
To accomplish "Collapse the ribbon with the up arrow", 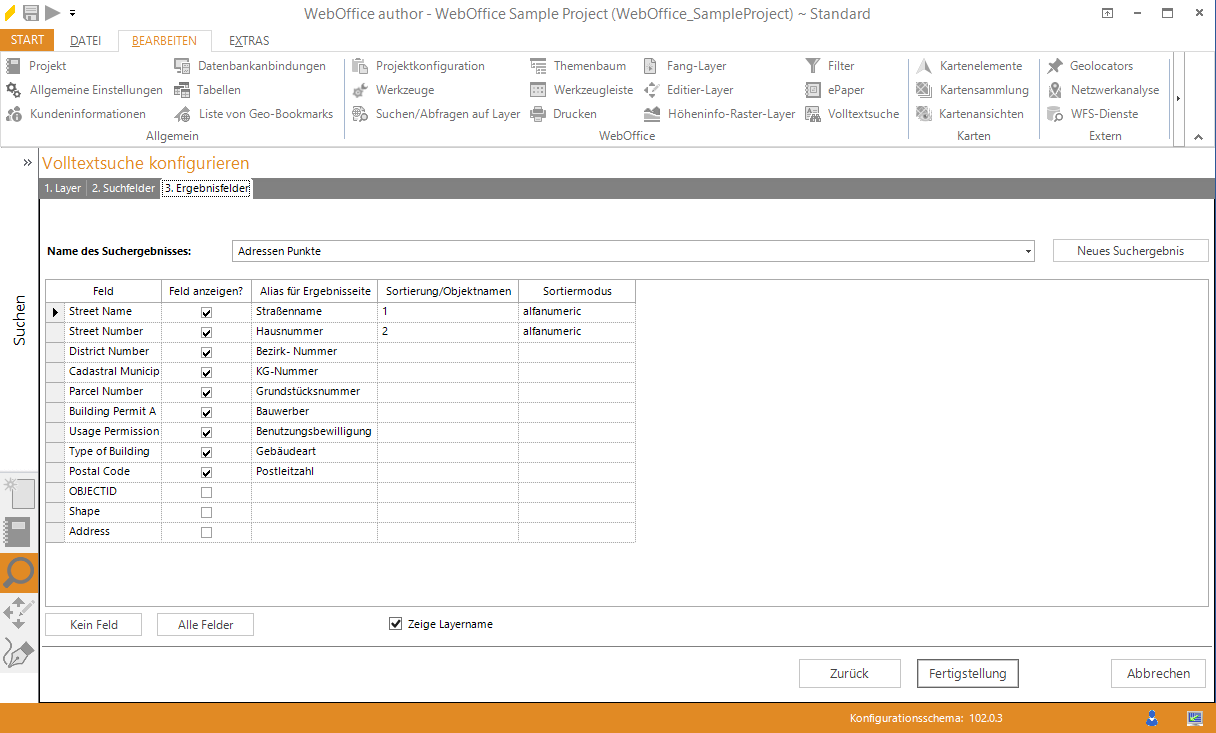I will [x=1199, y=136].
